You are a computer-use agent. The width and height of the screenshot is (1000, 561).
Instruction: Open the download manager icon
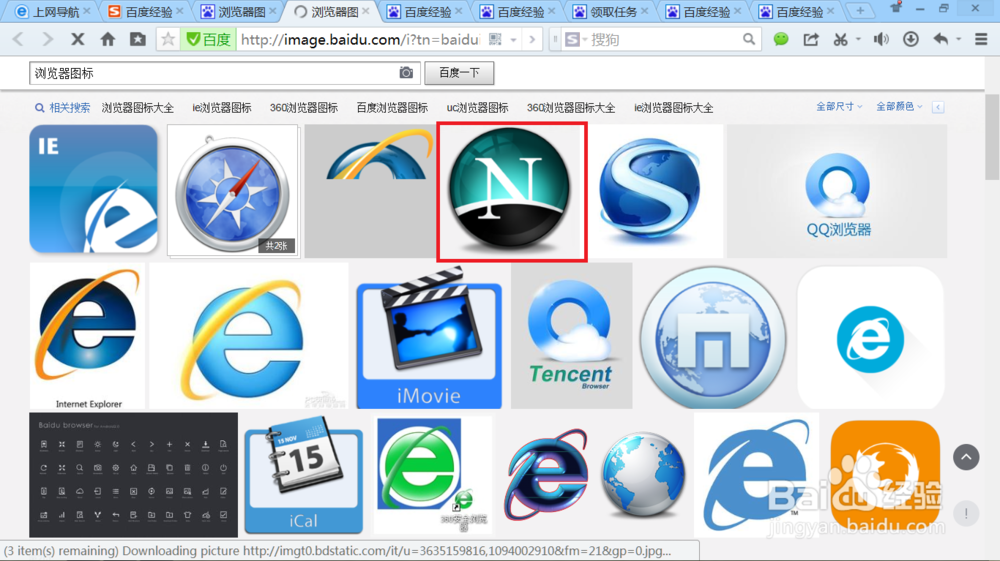pyautogui.click(x=911, y=40)
